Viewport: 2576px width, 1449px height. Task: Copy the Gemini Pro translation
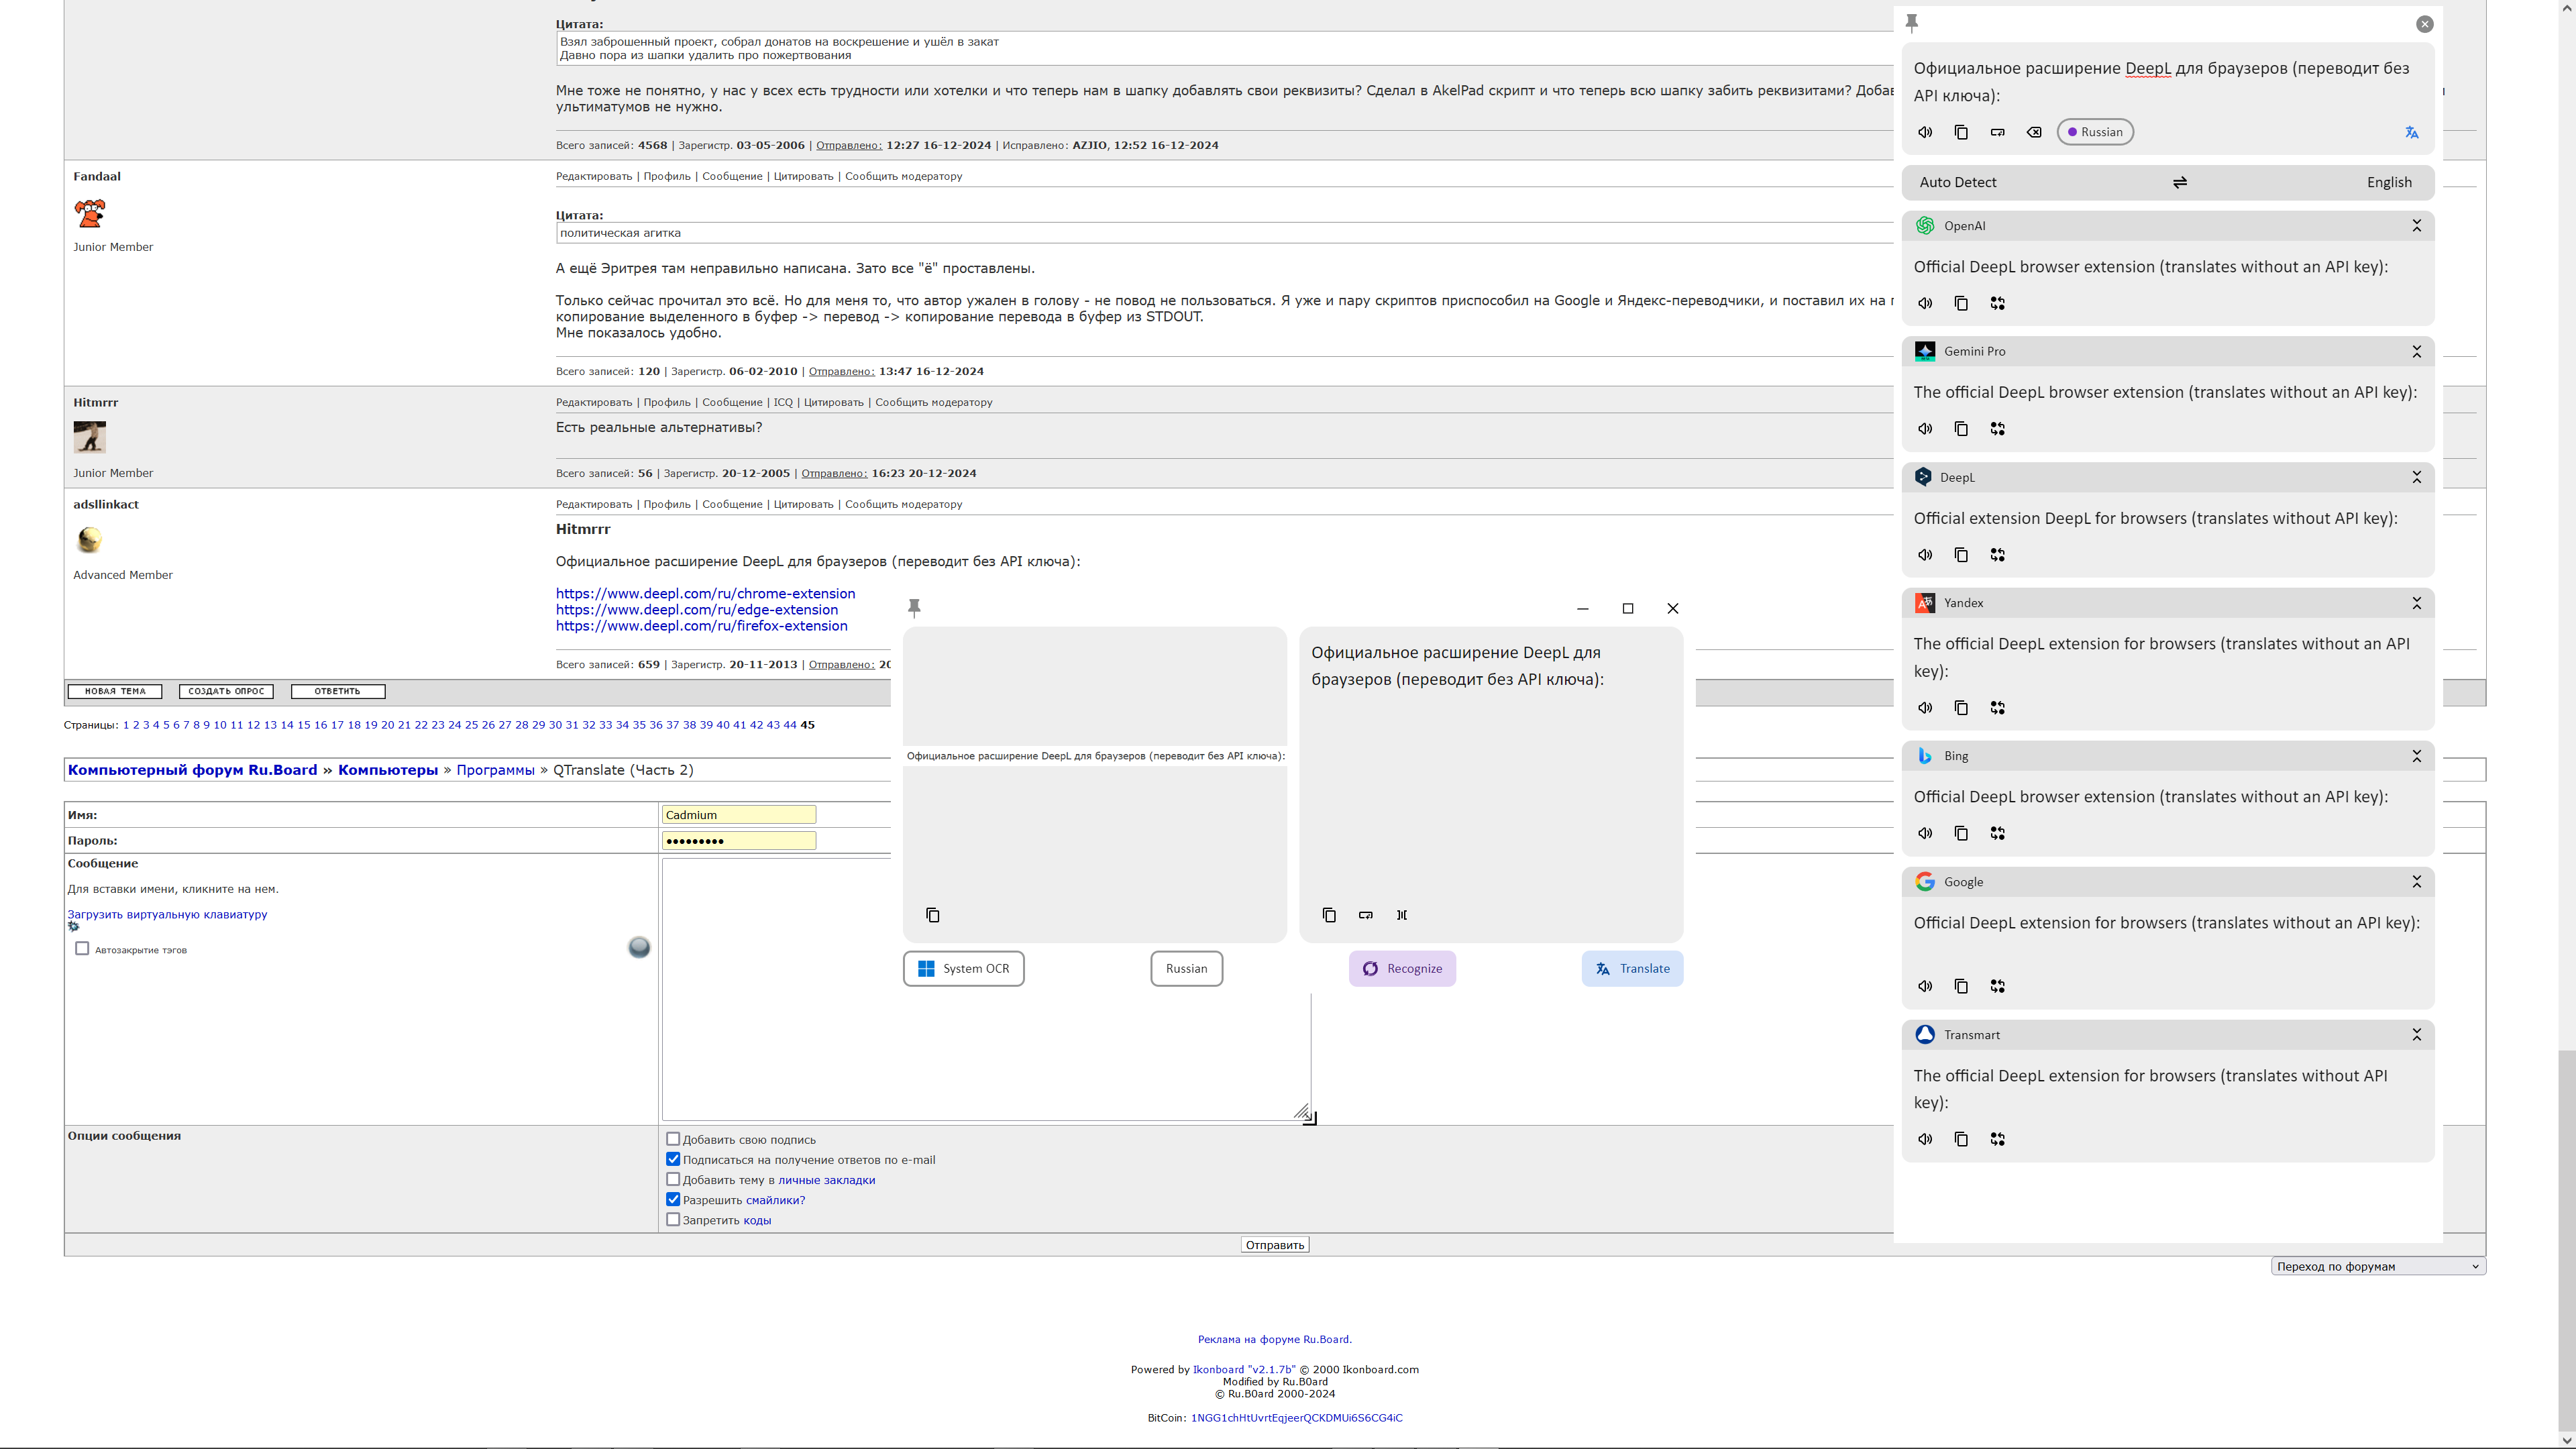pos(1961,429)
